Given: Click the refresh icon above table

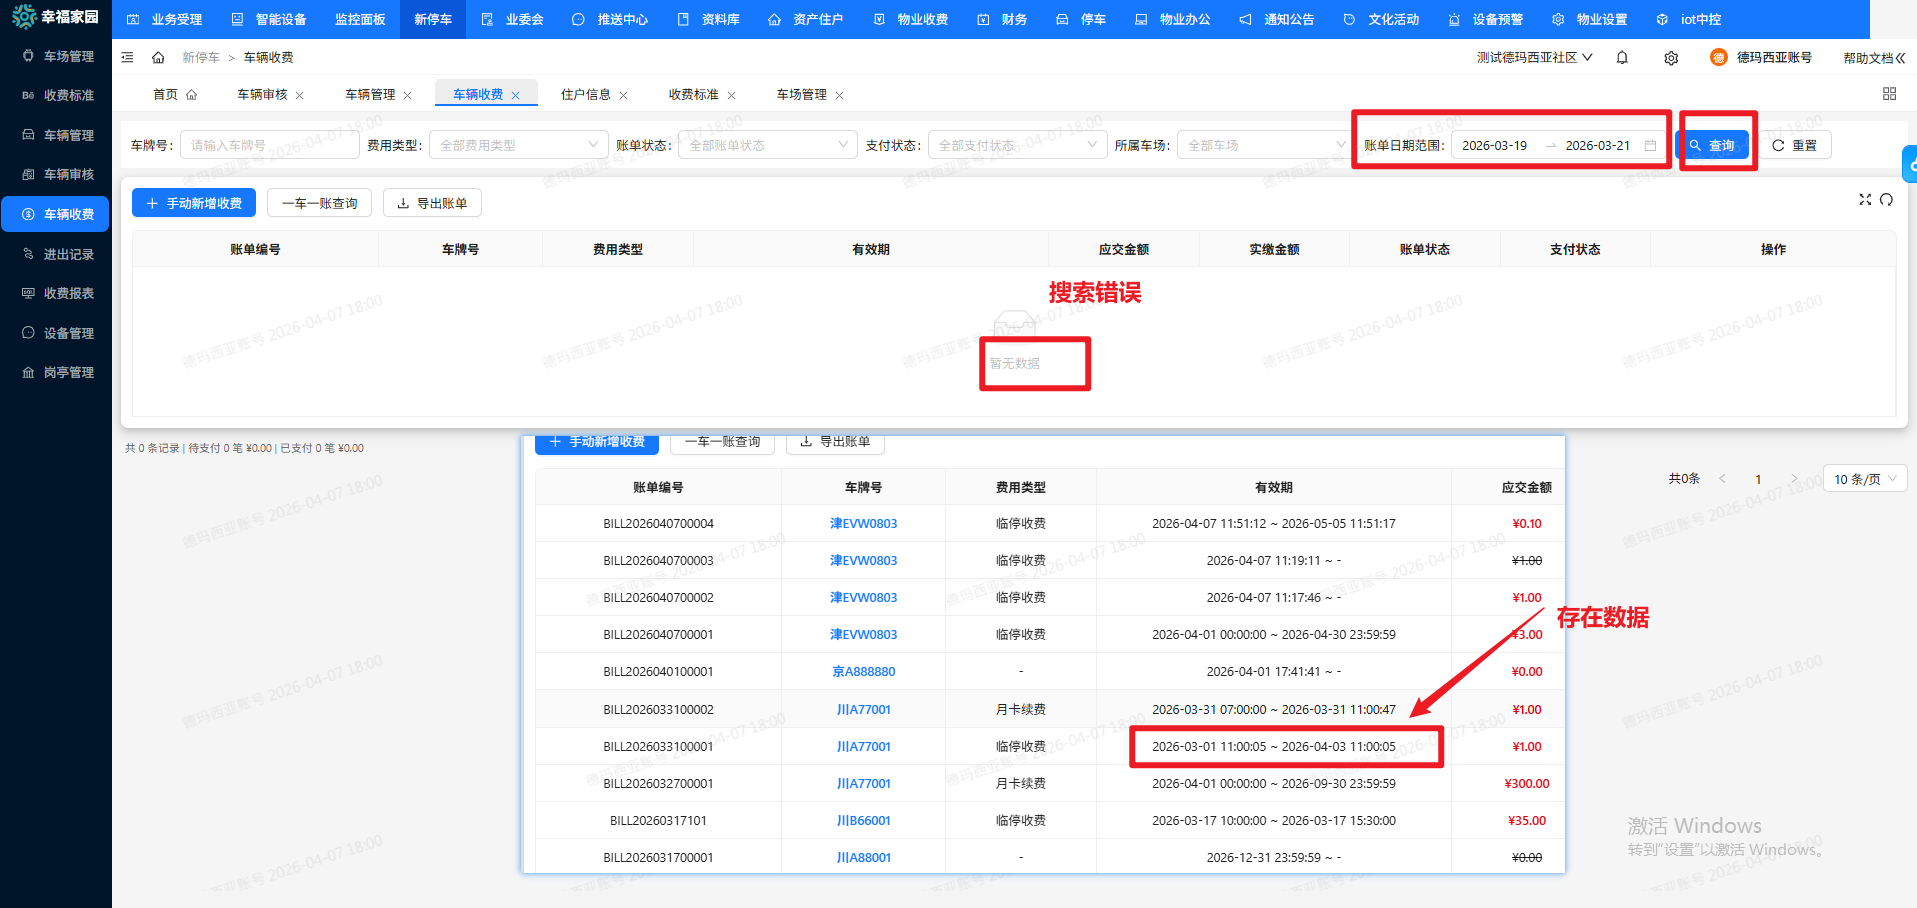Looking at the screenshot, I should (x=1886, y=200).
